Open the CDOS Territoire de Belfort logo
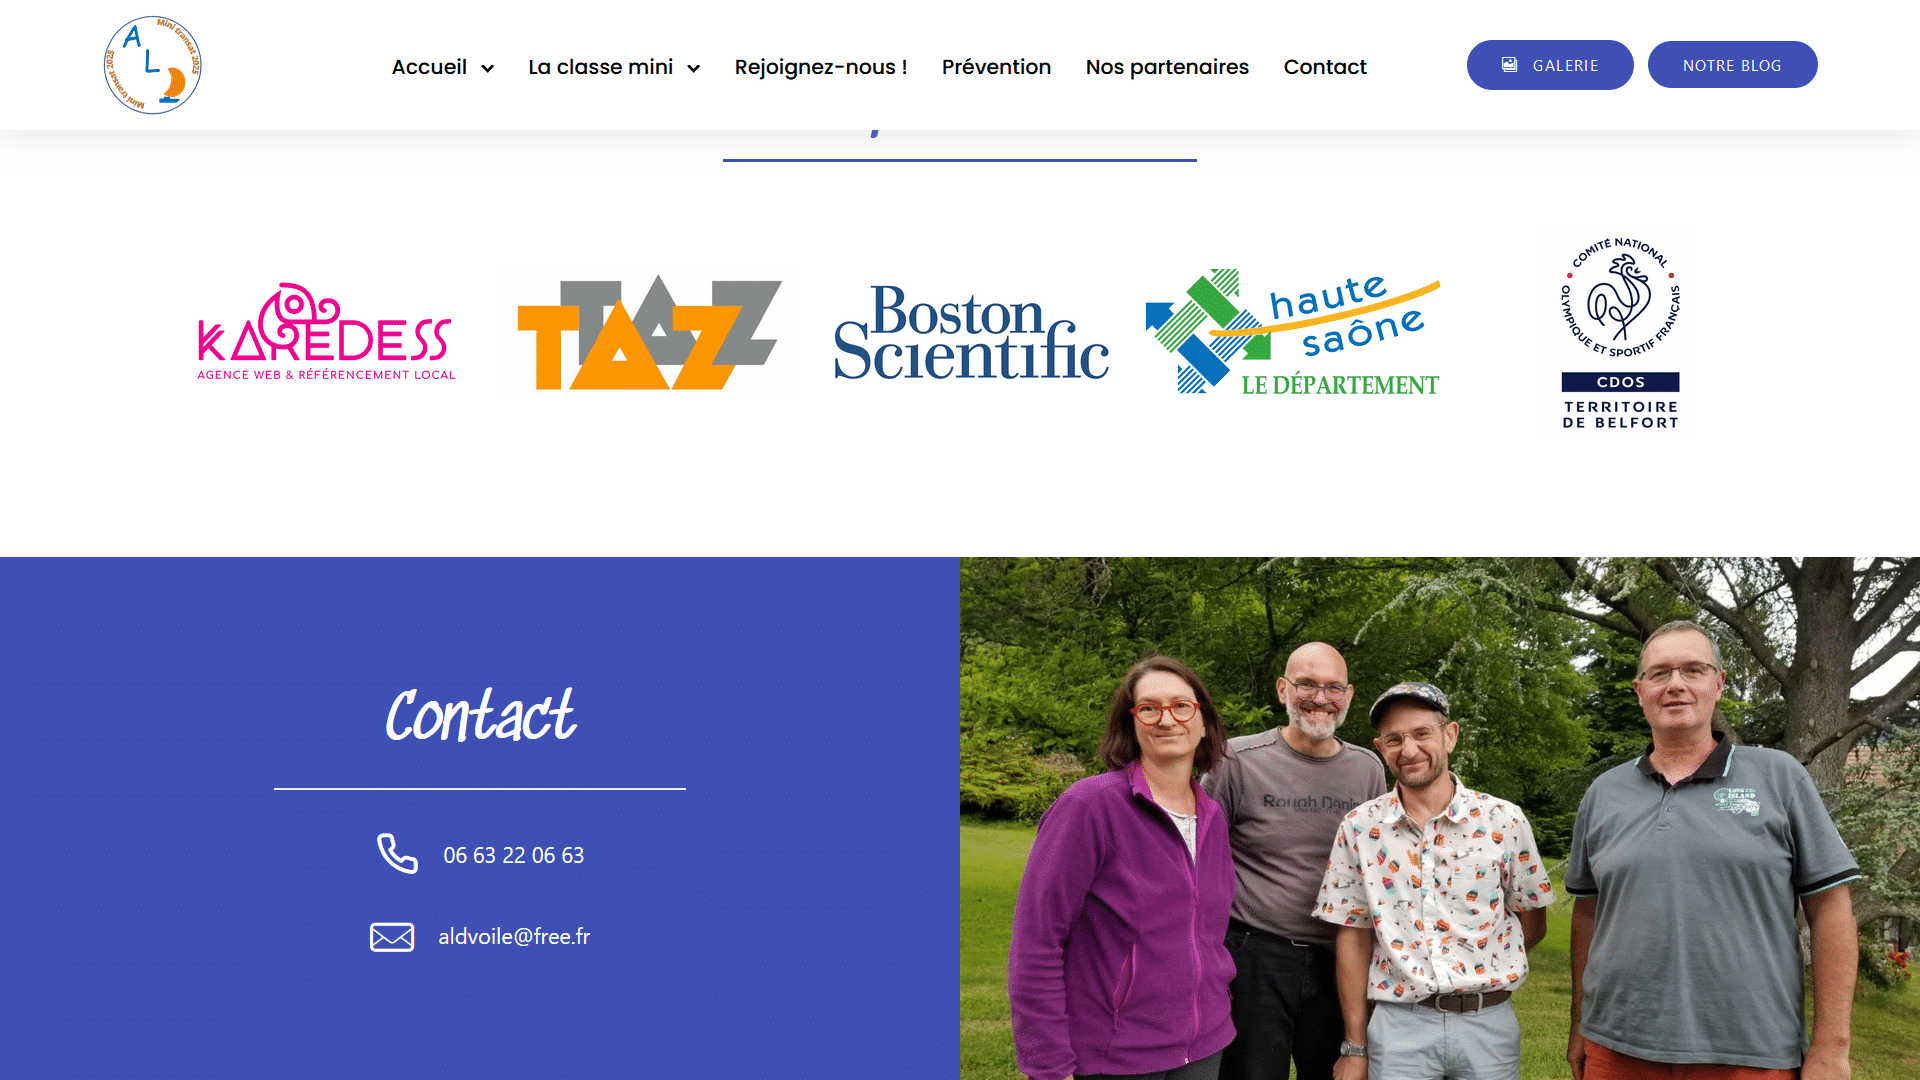Image resolution: width=1920 pixels, height=1080 pixels. (x=1621, y=333)
